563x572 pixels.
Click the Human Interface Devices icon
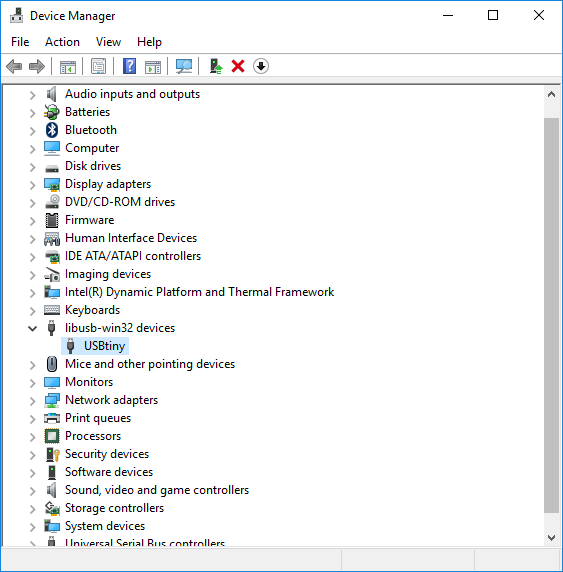[52, 238]
